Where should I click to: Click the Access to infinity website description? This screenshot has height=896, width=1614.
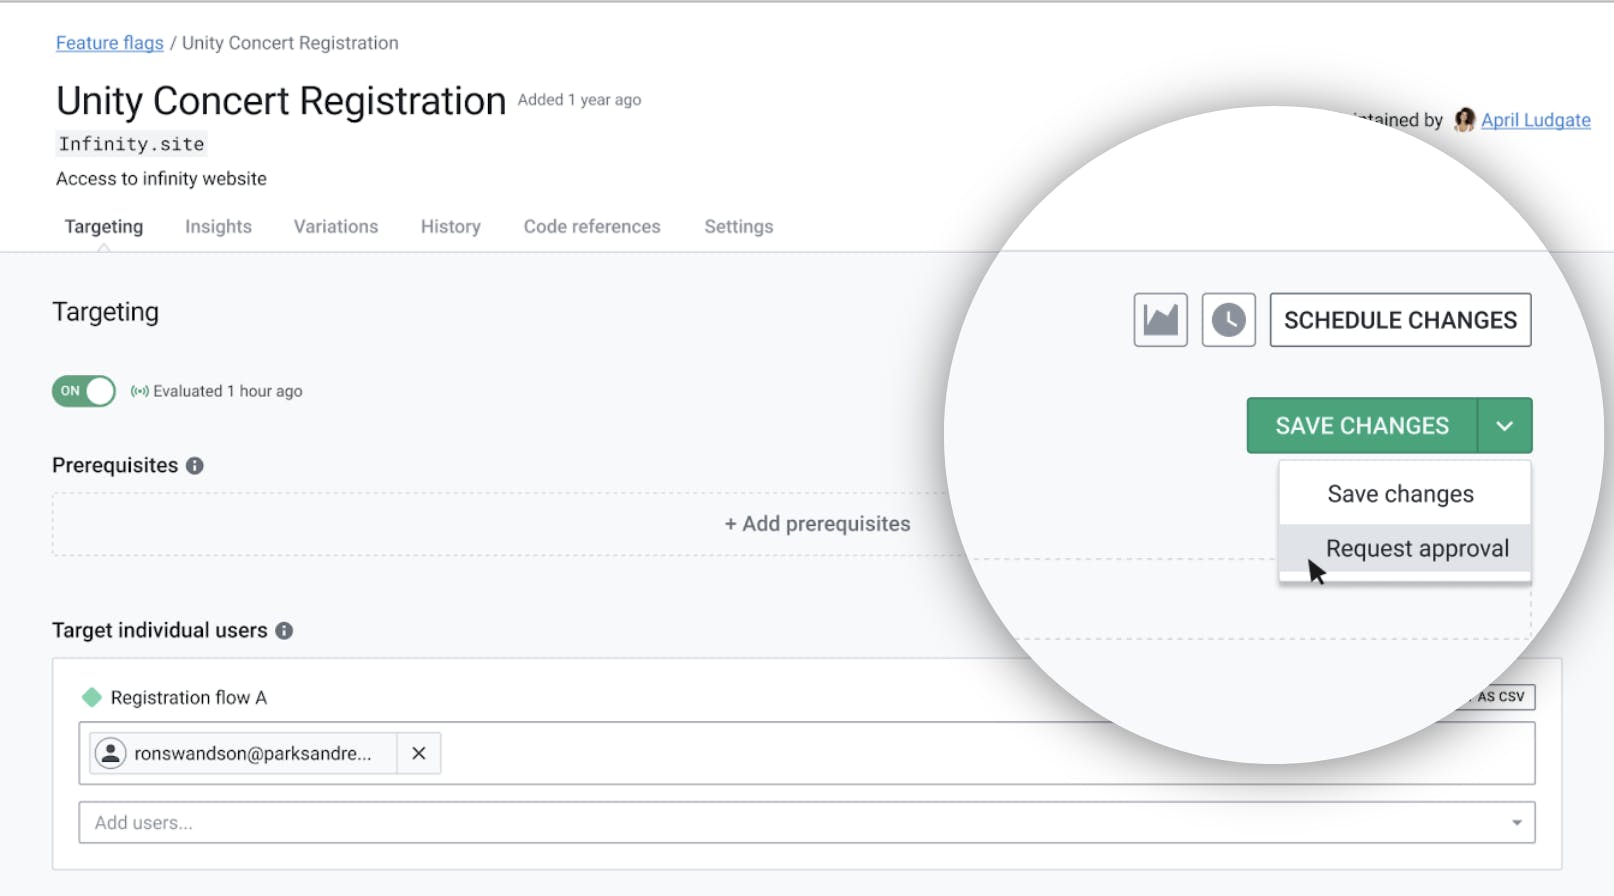[x=161, y=179]
